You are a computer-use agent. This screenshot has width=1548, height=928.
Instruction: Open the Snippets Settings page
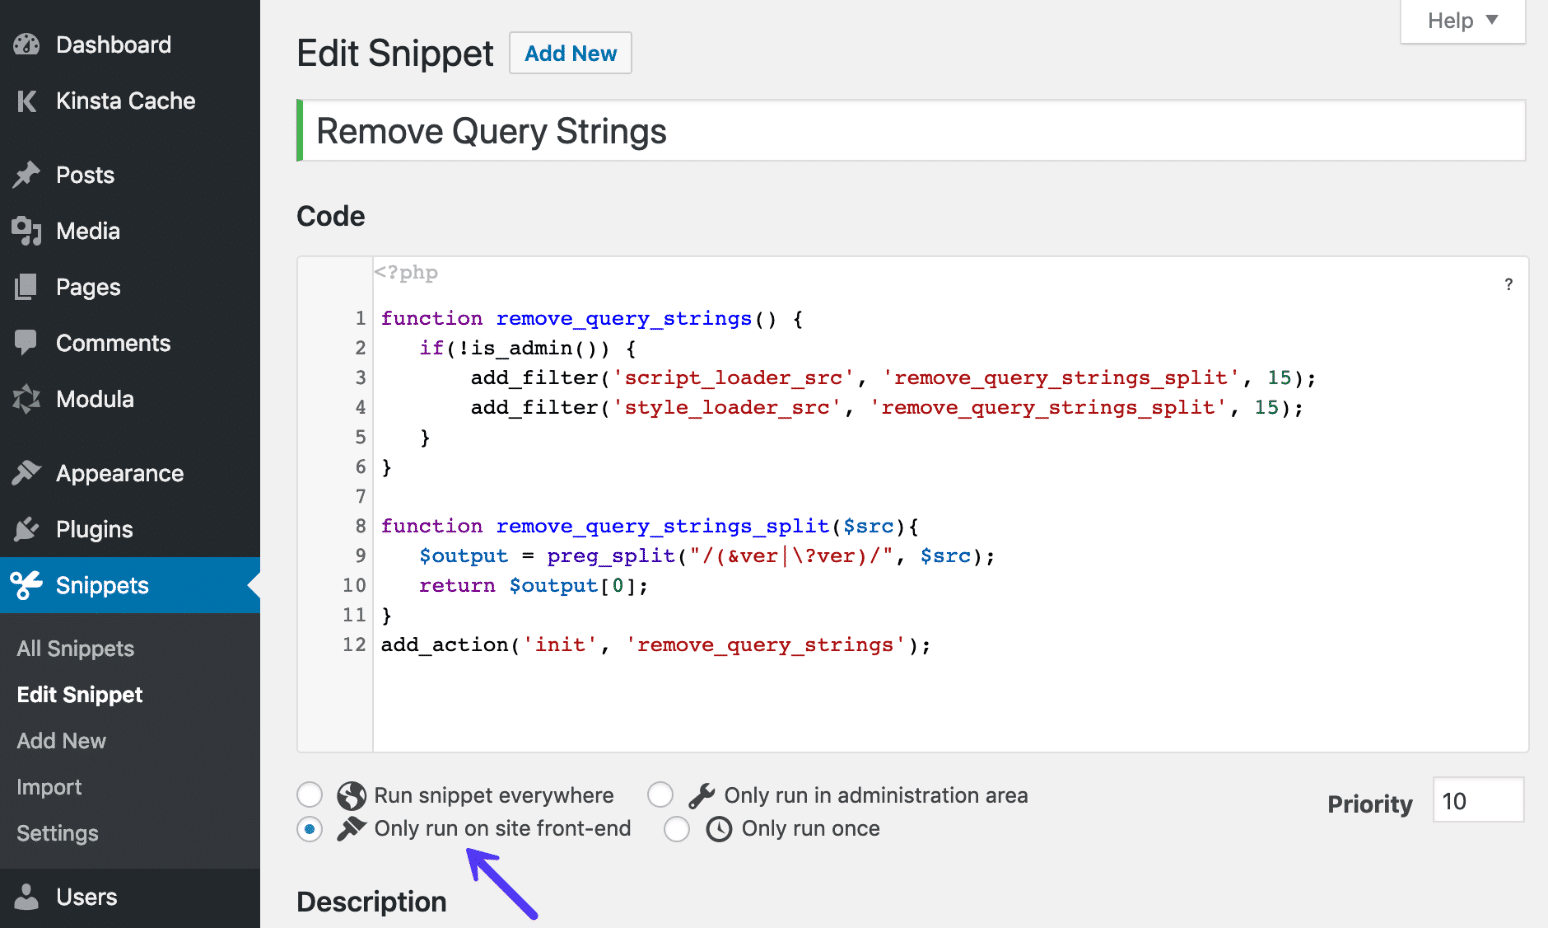(57, 832)
